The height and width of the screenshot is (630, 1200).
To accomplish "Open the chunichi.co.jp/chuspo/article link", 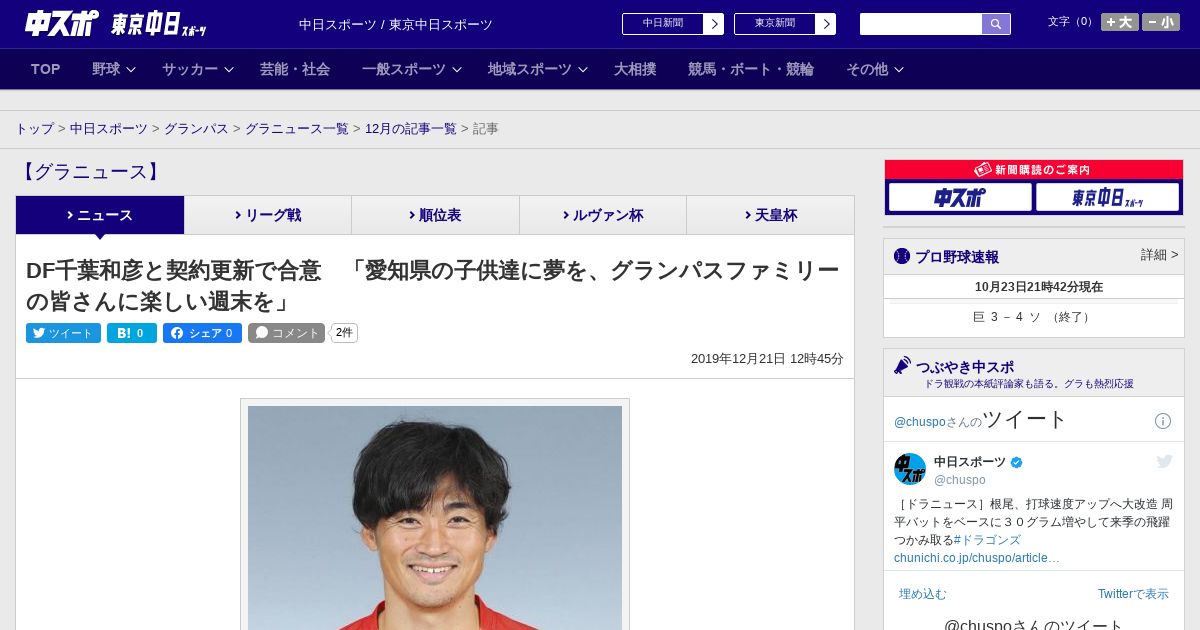I will click(977, 558).
